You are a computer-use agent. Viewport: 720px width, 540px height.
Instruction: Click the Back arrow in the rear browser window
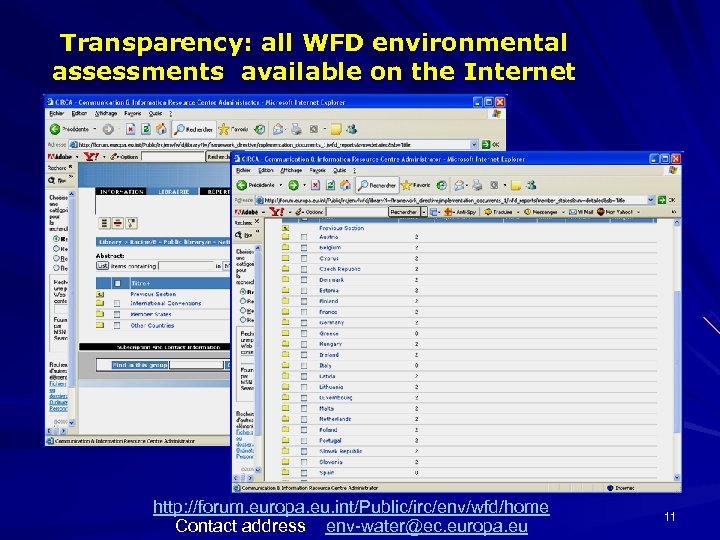click(x=55, y=129)
